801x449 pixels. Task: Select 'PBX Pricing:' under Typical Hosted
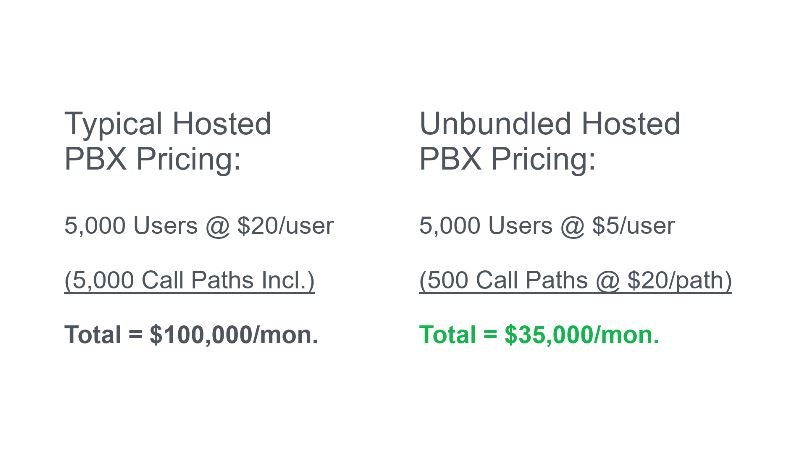pos(152,159)
